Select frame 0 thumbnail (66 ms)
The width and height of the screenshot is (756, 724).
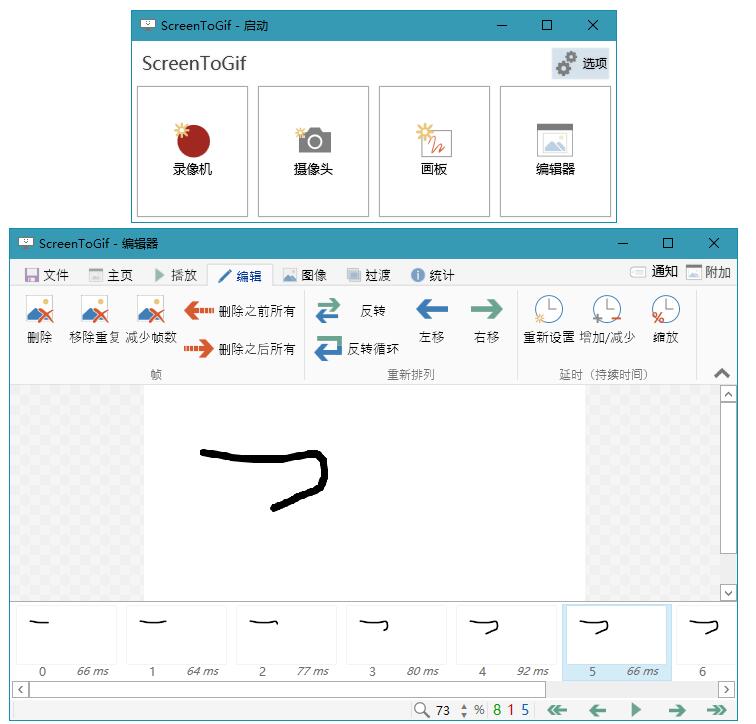coord(67,643)
